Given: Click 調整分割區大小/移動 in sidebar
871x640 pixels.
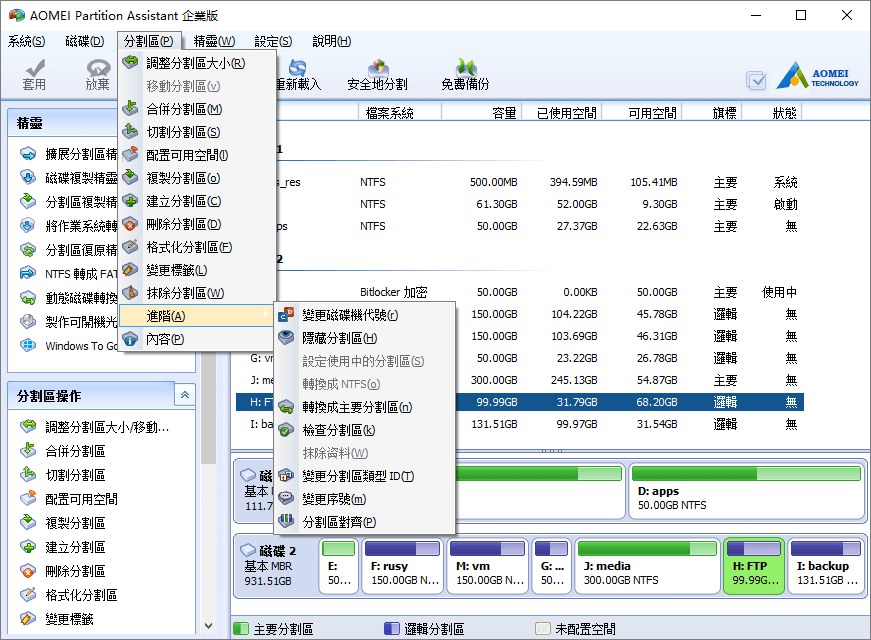Looking at the screenshot, I should coord(107,427).
